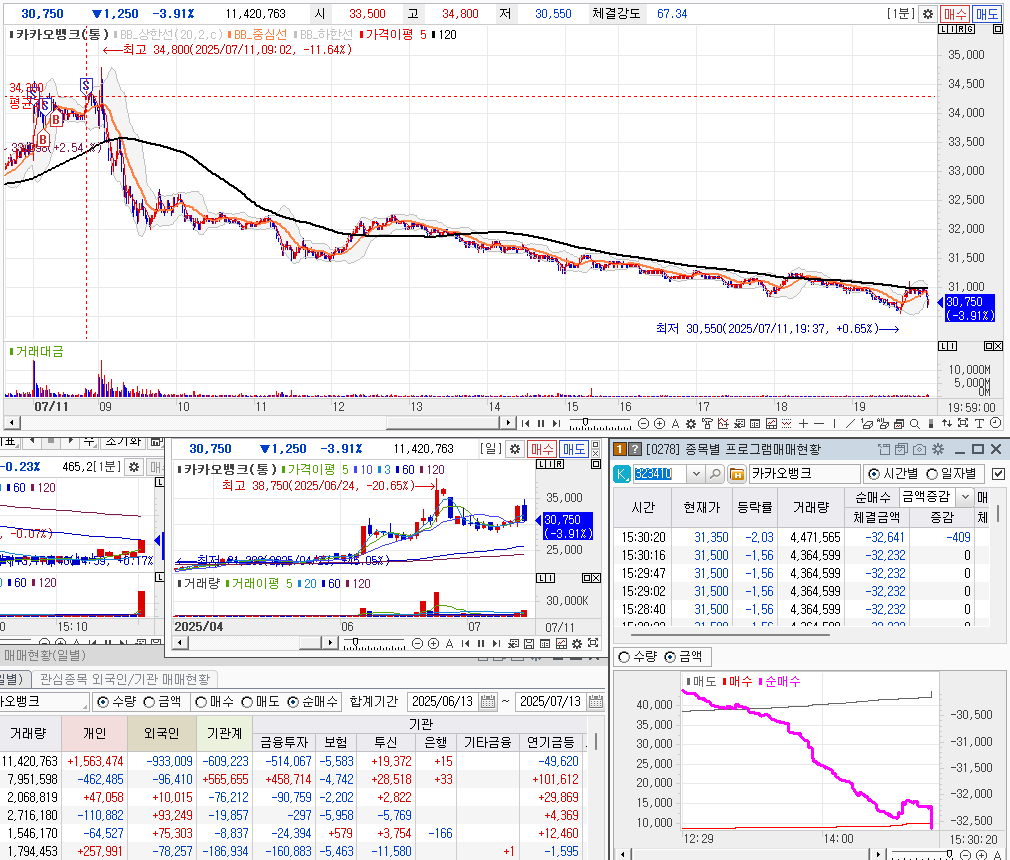Click the left arrow of main chart scrollbar
1010x860 pixels.
(x=12, y=423)
